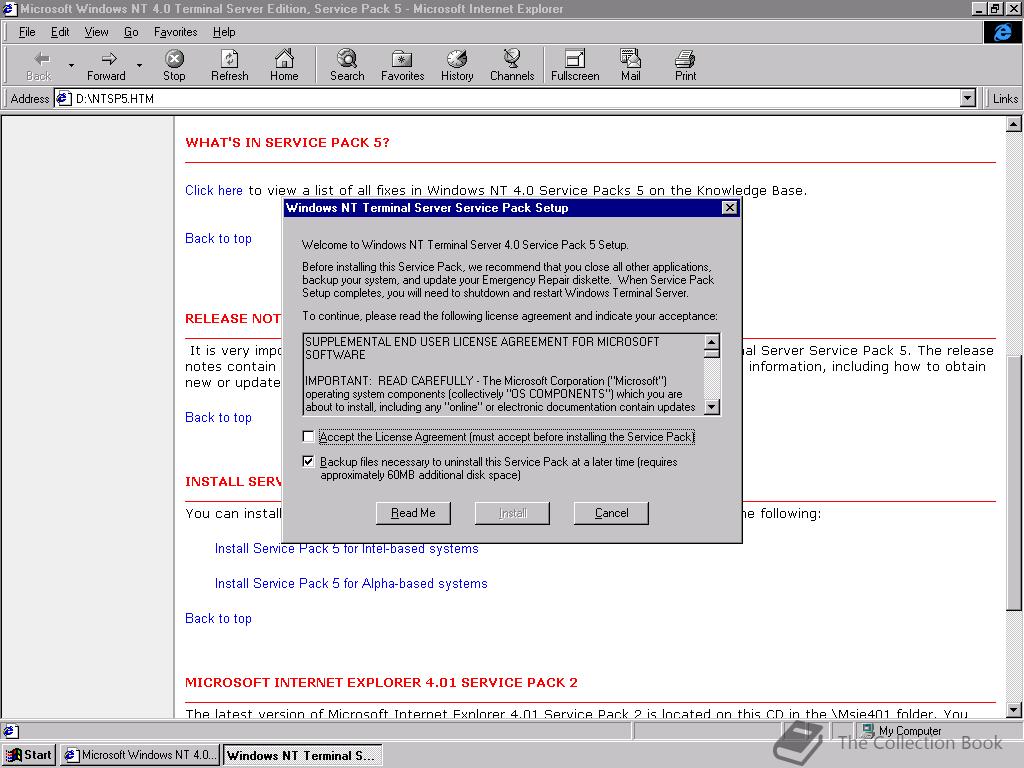
Task: Show the History panel icon
Action: tap(456, 59)
